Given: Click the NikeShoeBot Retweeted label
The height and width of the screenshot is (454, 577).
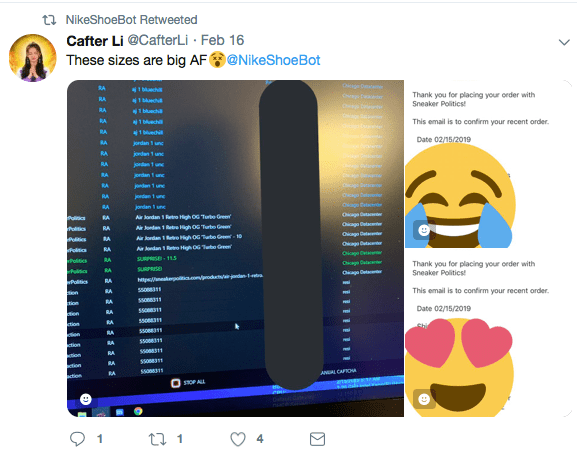Looking at the screenshot, I should tap(131, 19).
